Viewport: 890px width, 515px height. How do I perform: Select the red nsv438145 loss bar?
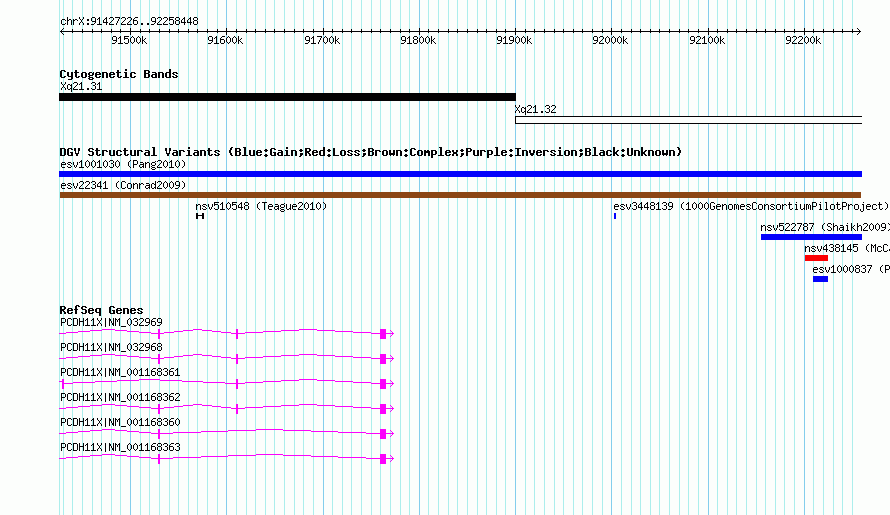pos(816,258)
